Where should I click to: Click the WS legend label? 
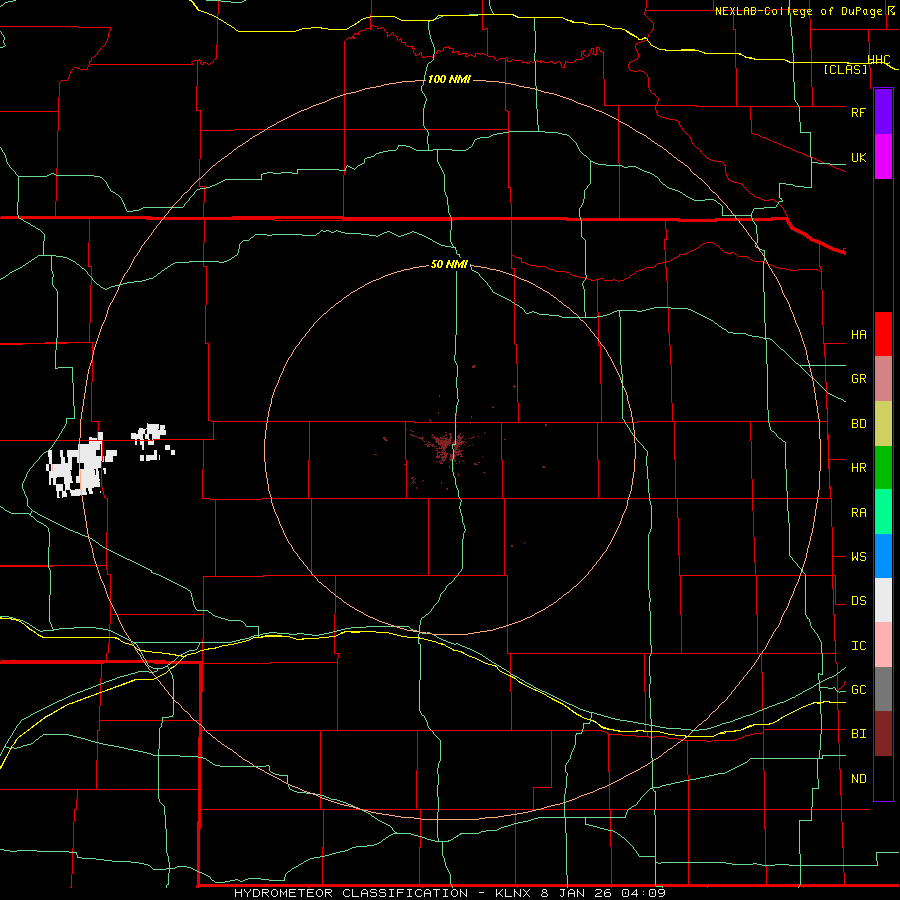click(858, 557)
